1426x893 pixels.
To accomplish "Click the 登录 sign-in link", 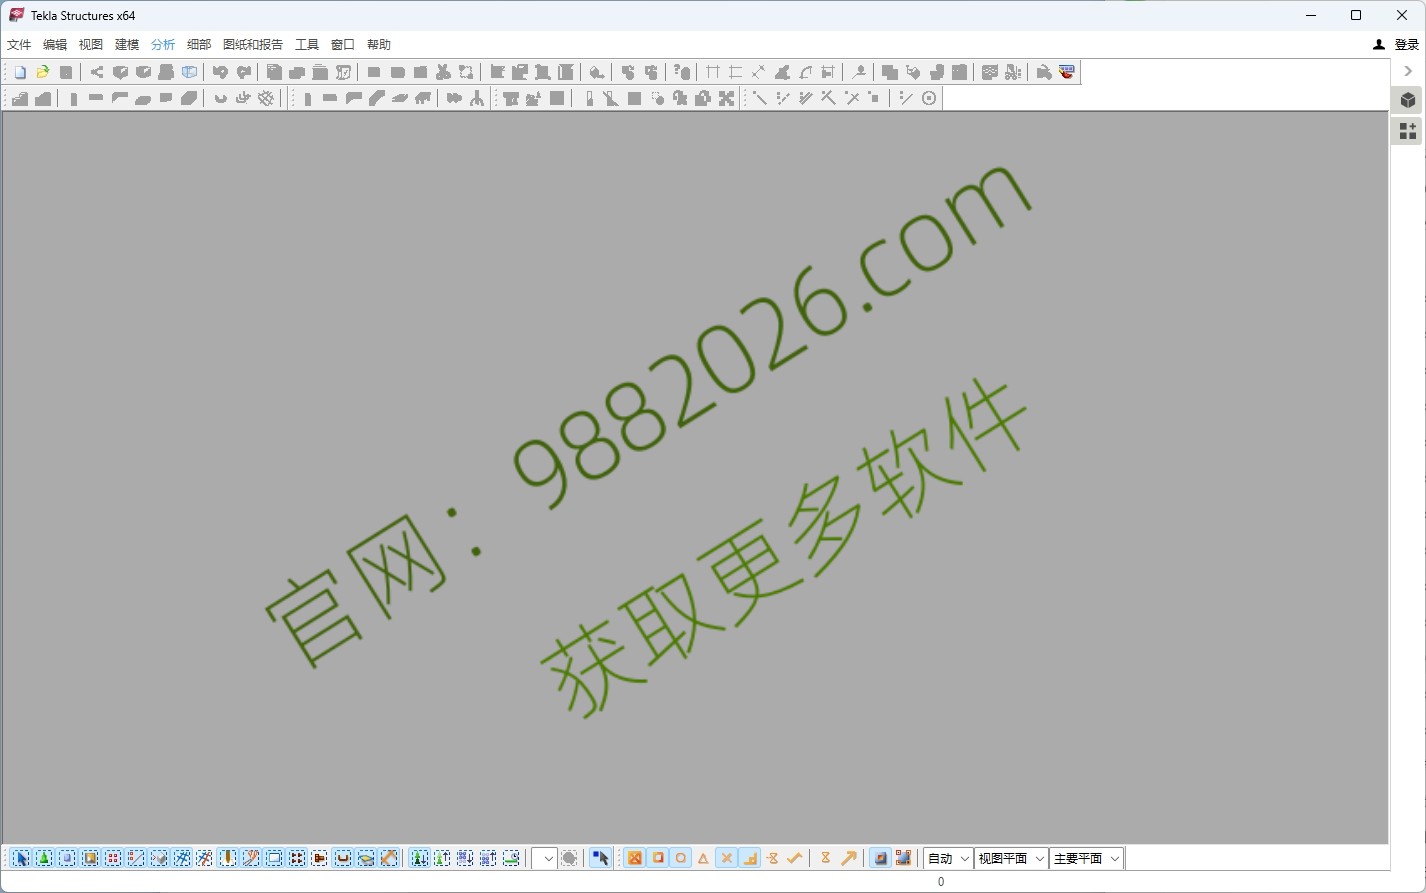I will click(1407, 44).
